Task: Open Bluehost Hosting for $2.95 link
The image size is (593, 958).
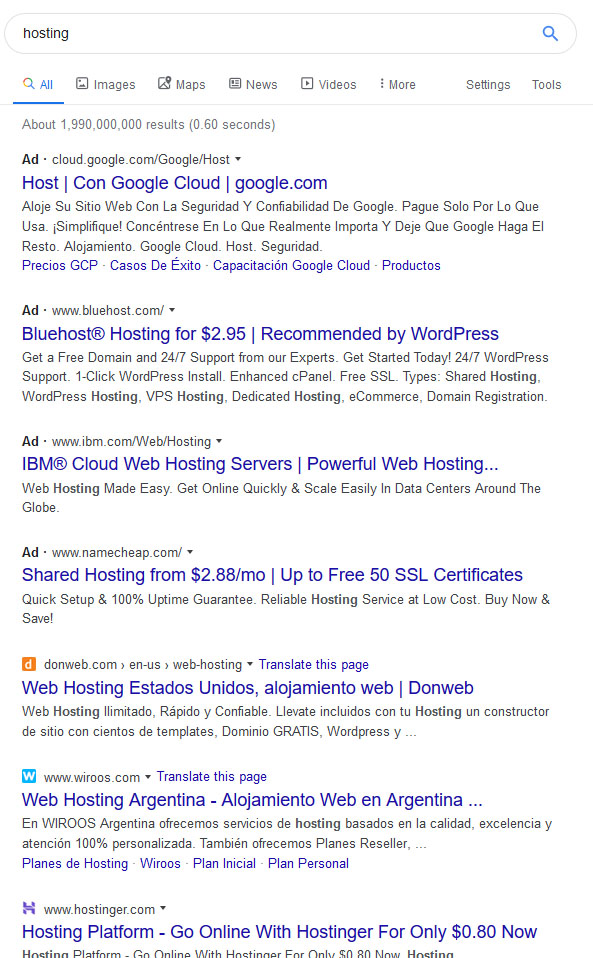Action: 260,334
